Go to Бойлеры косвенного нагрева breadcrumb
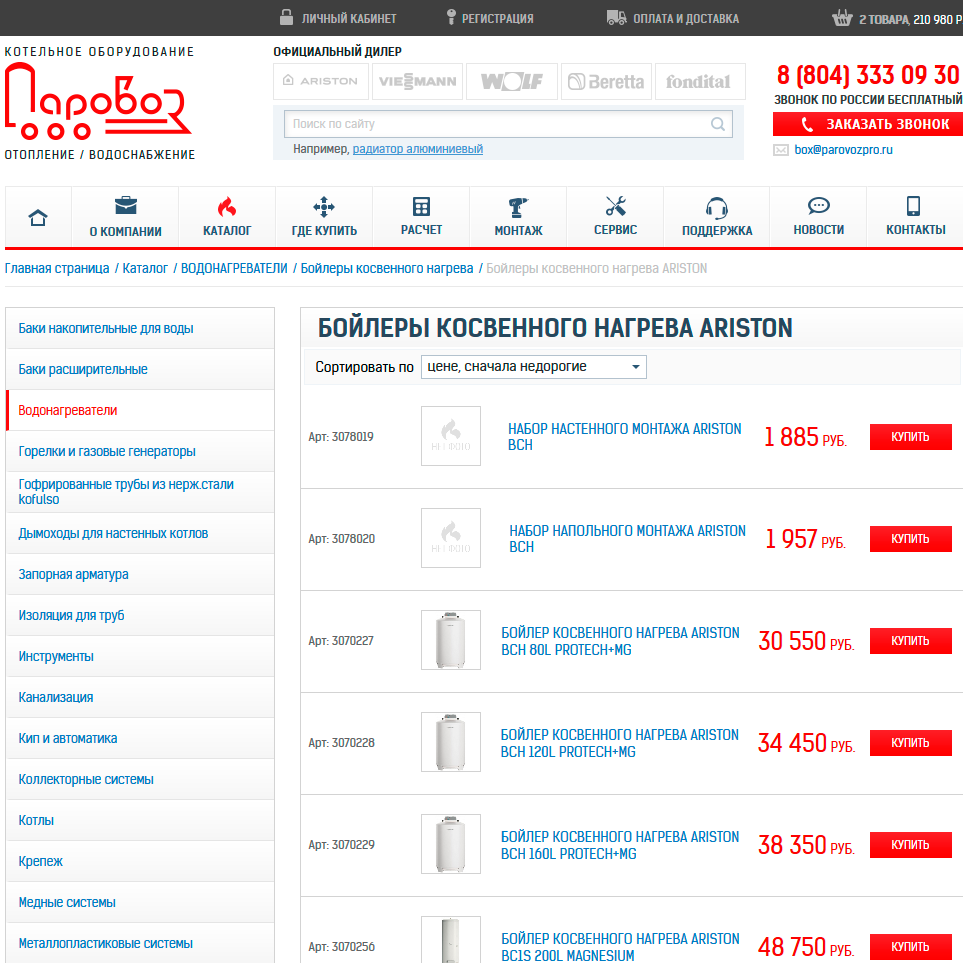Screen dimensions: 963x963 (x=387, y=268)
